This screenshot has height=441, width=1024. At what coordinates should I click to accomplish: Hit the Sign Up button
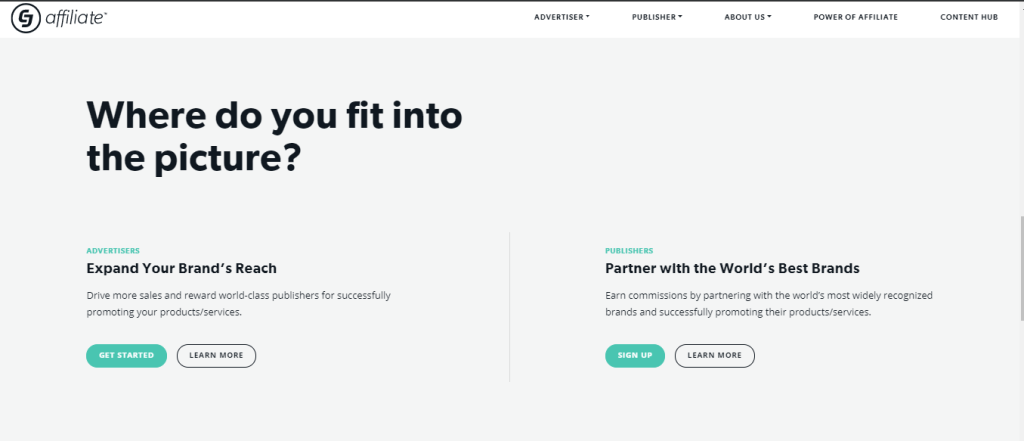pos(634,355)
